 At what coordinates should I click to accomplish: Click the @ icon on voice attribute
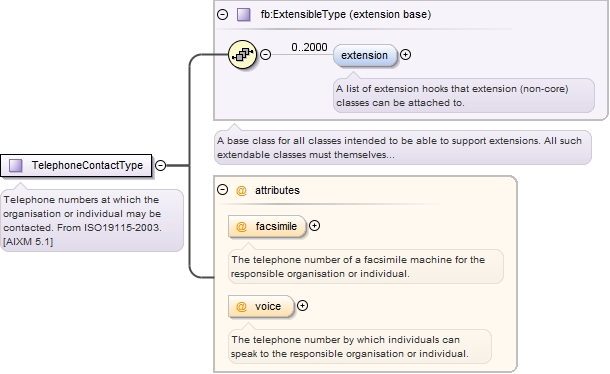241,307
